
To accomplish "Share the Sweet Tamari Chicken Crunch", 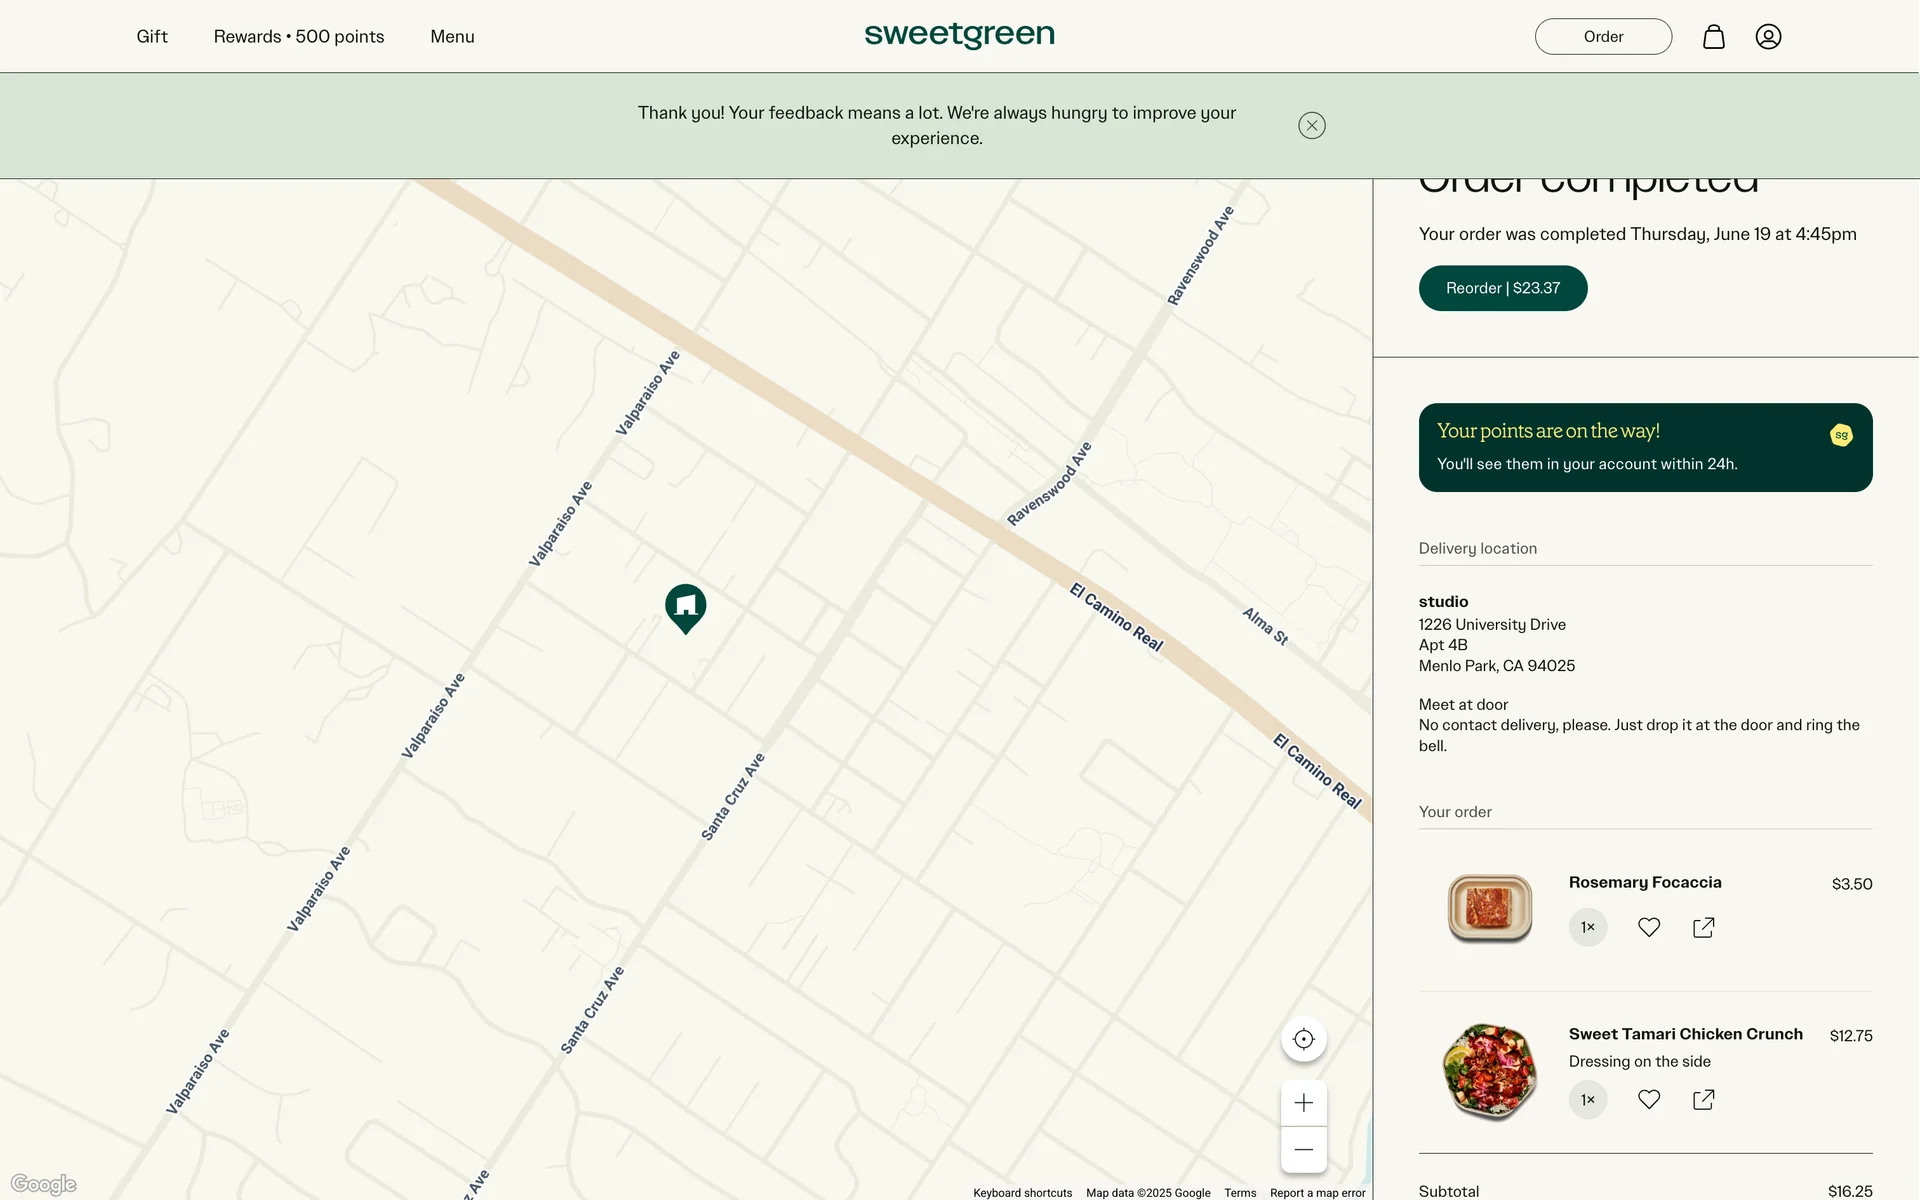I will 1703,1099.
